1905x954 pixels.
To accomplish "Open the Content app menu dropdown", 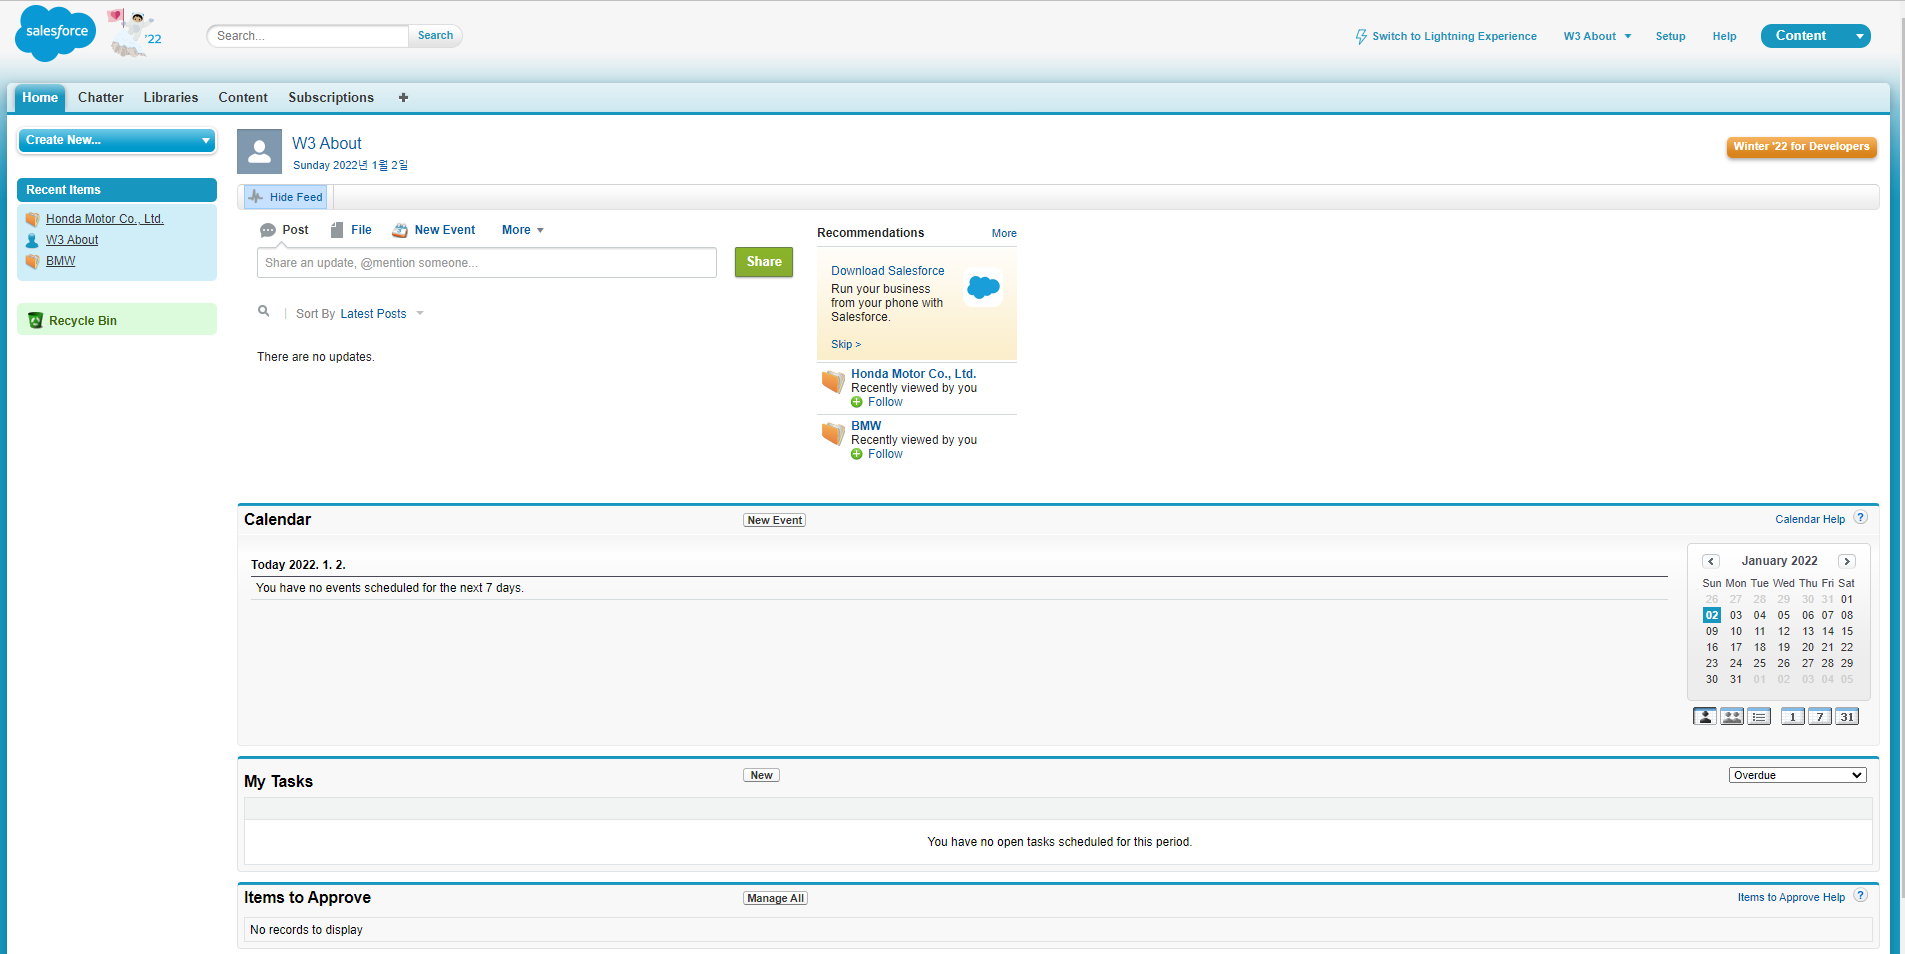I will [x=1859, y=36].
